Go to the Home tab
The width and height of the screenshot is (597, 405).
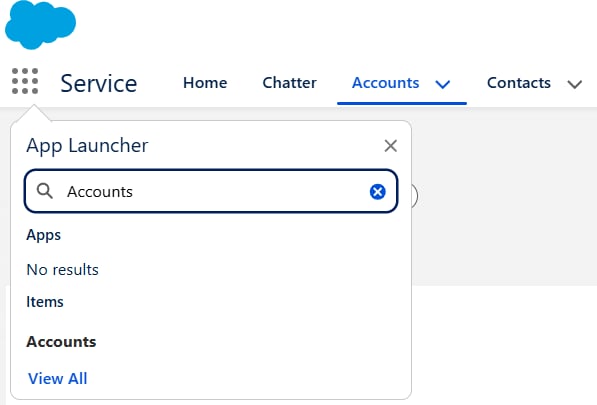tap(205, 83)
